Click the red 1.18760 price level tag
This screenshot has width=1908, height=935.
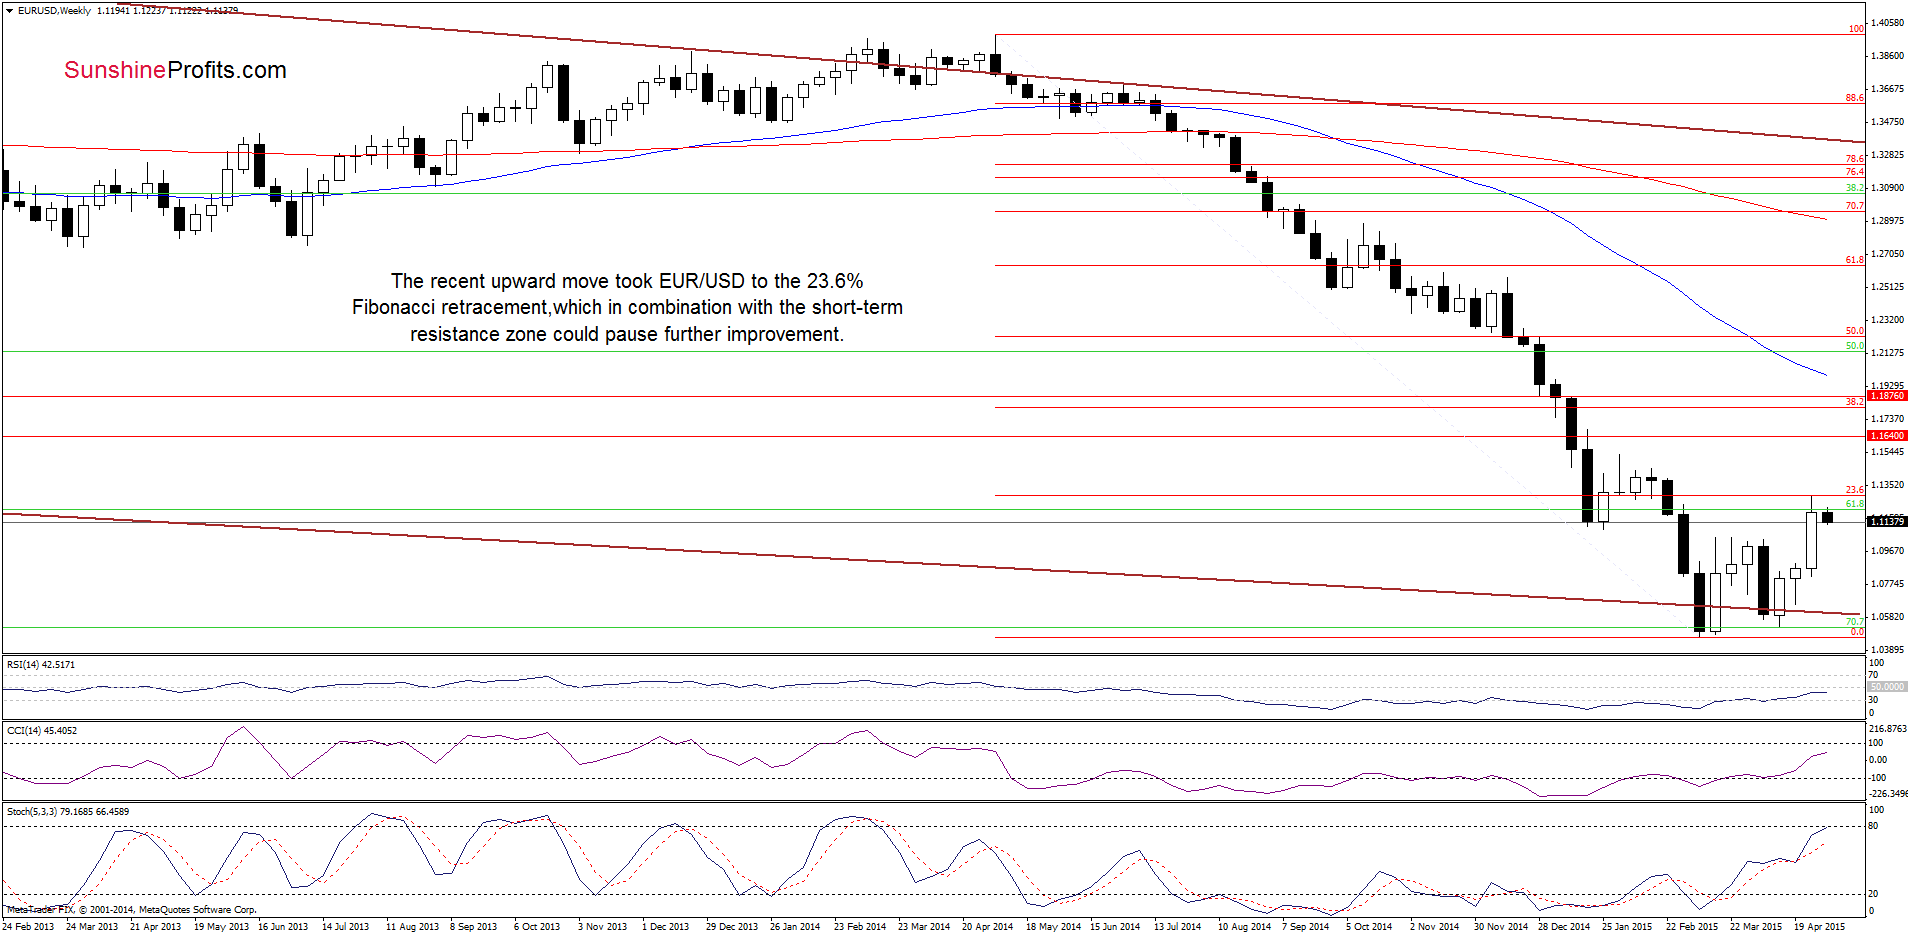click(1887, 396)
